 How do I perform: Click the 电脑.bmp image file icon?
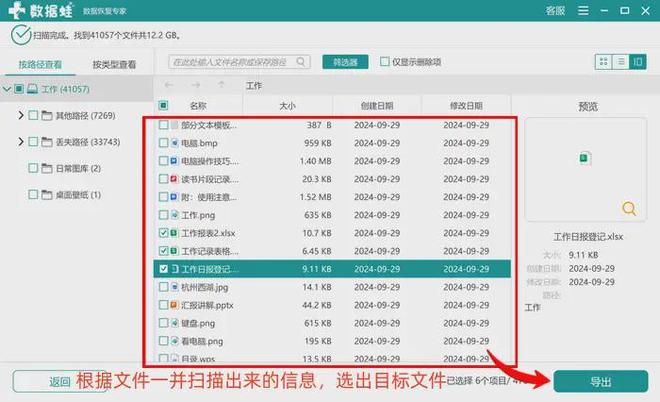pos(174,143)
